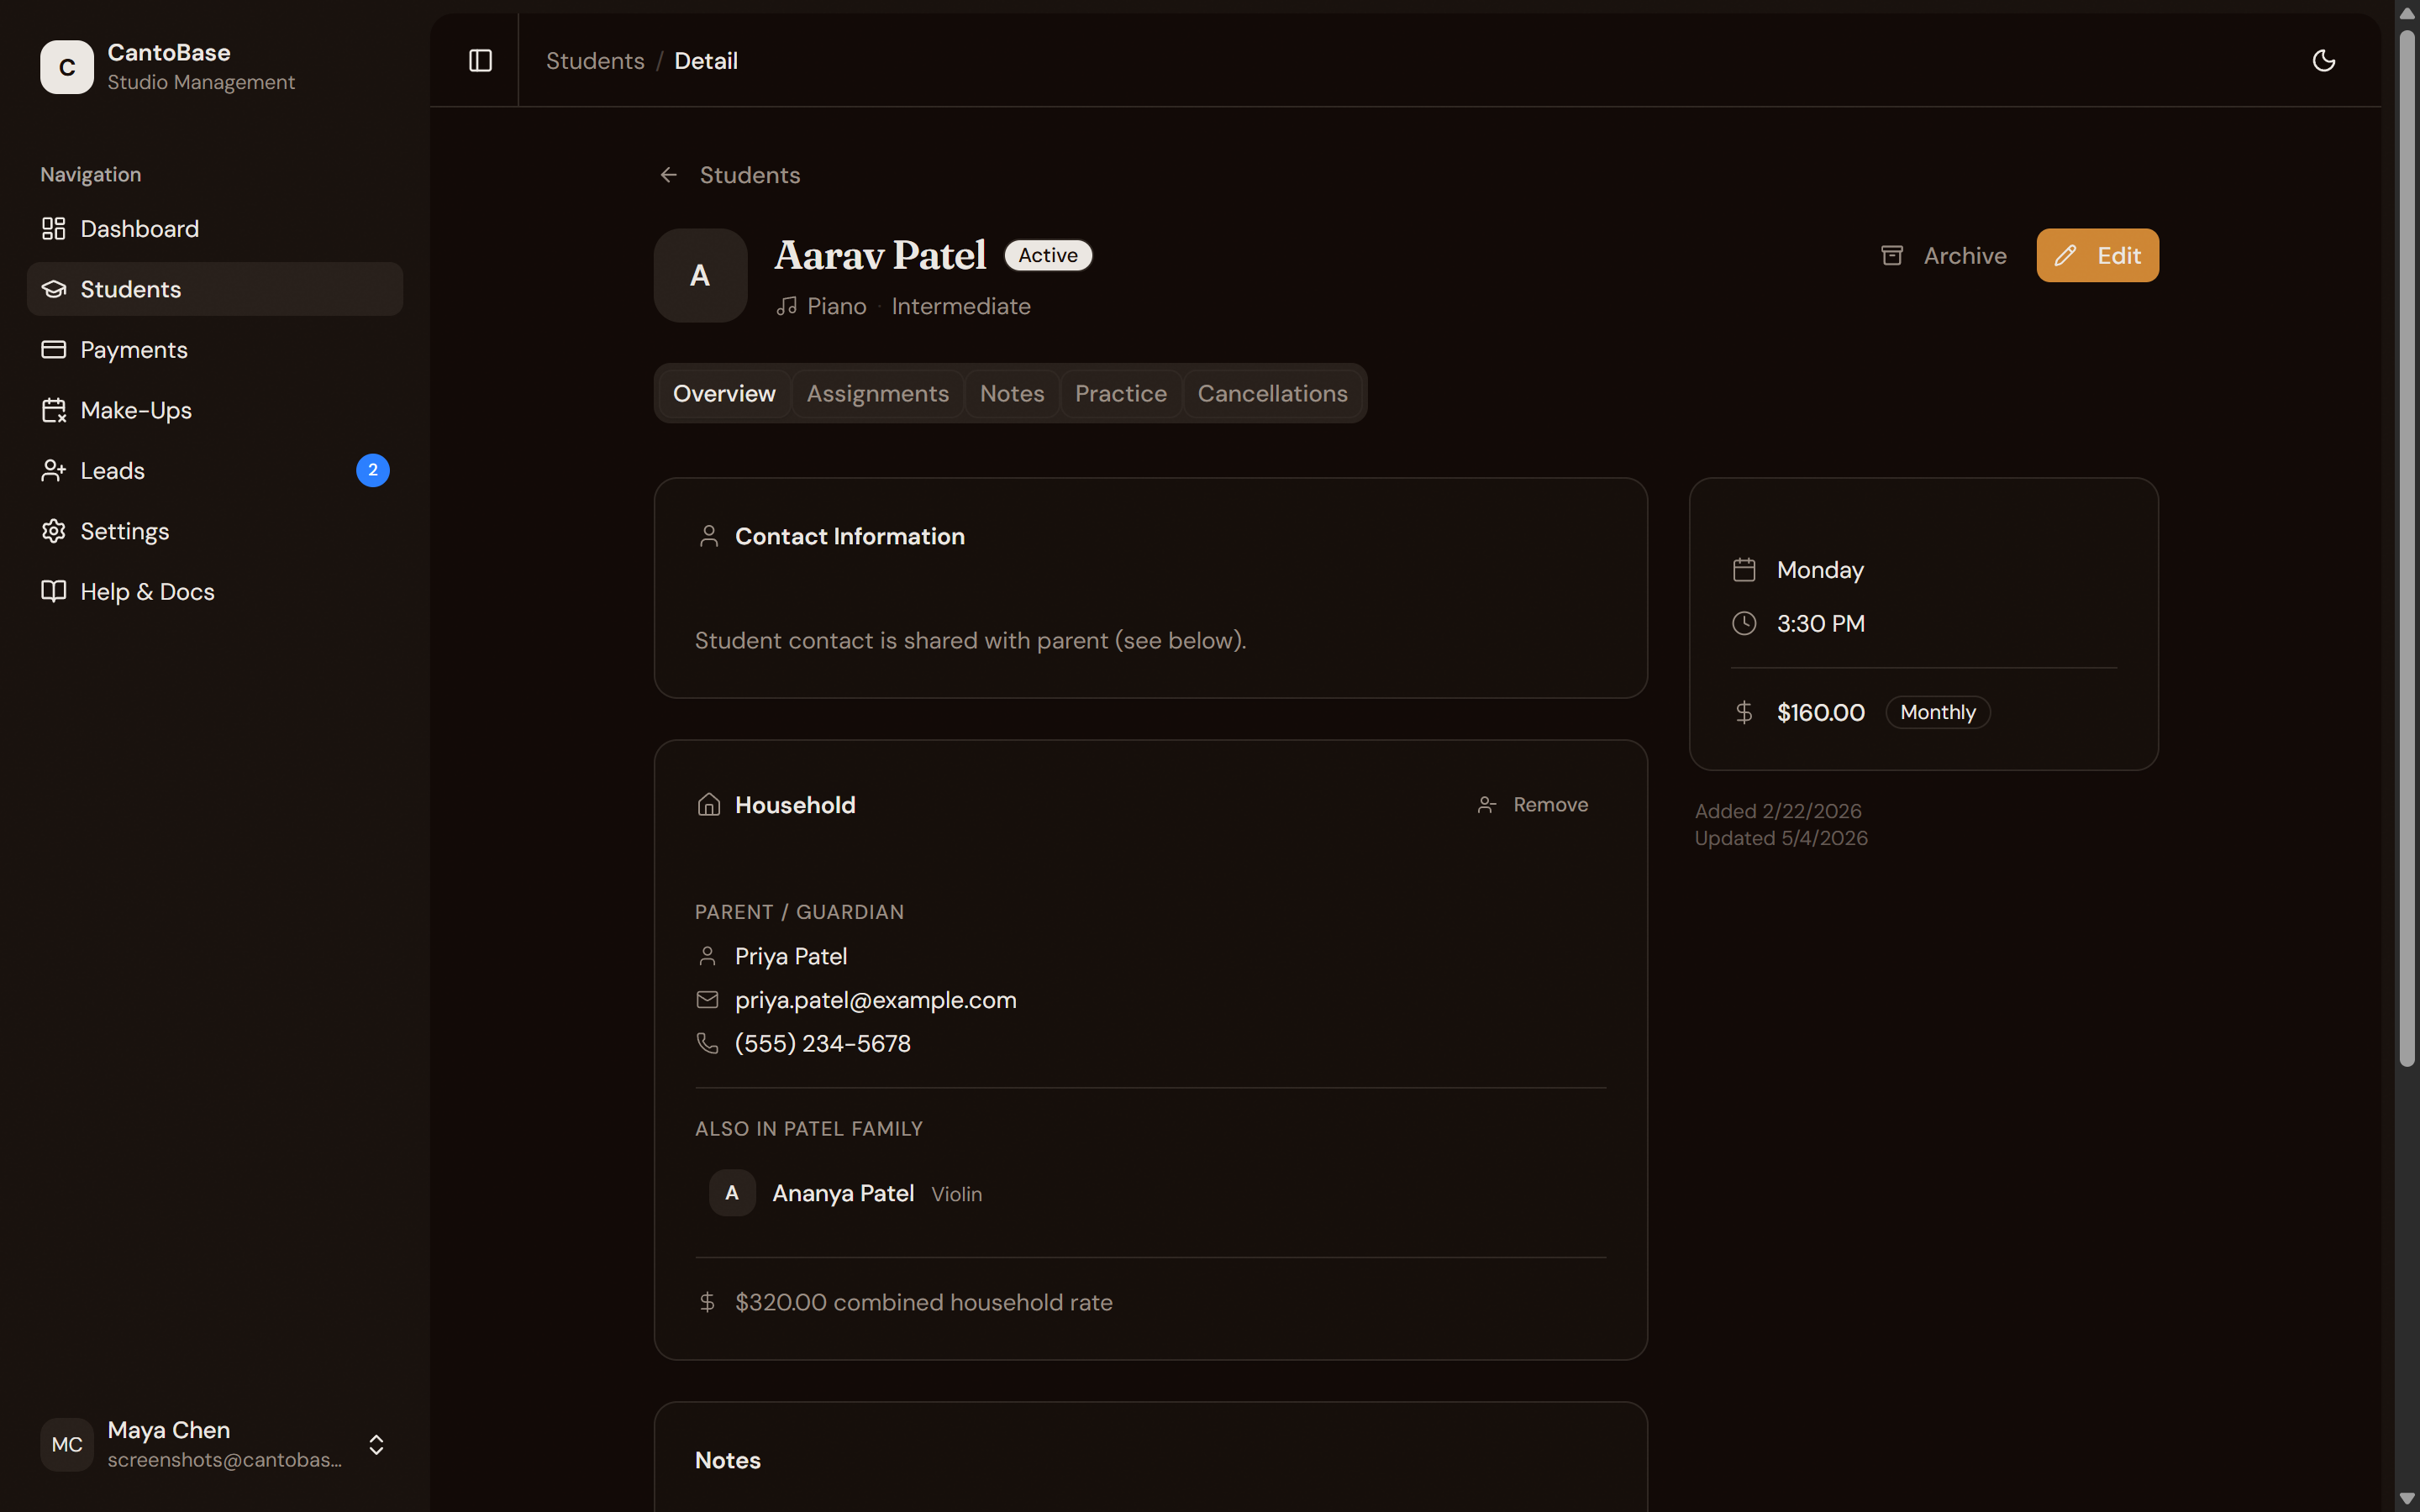Viewport: 2420px width, 1512px height.
Task: Open the Practice tab
Action: tap(1120, 393)
